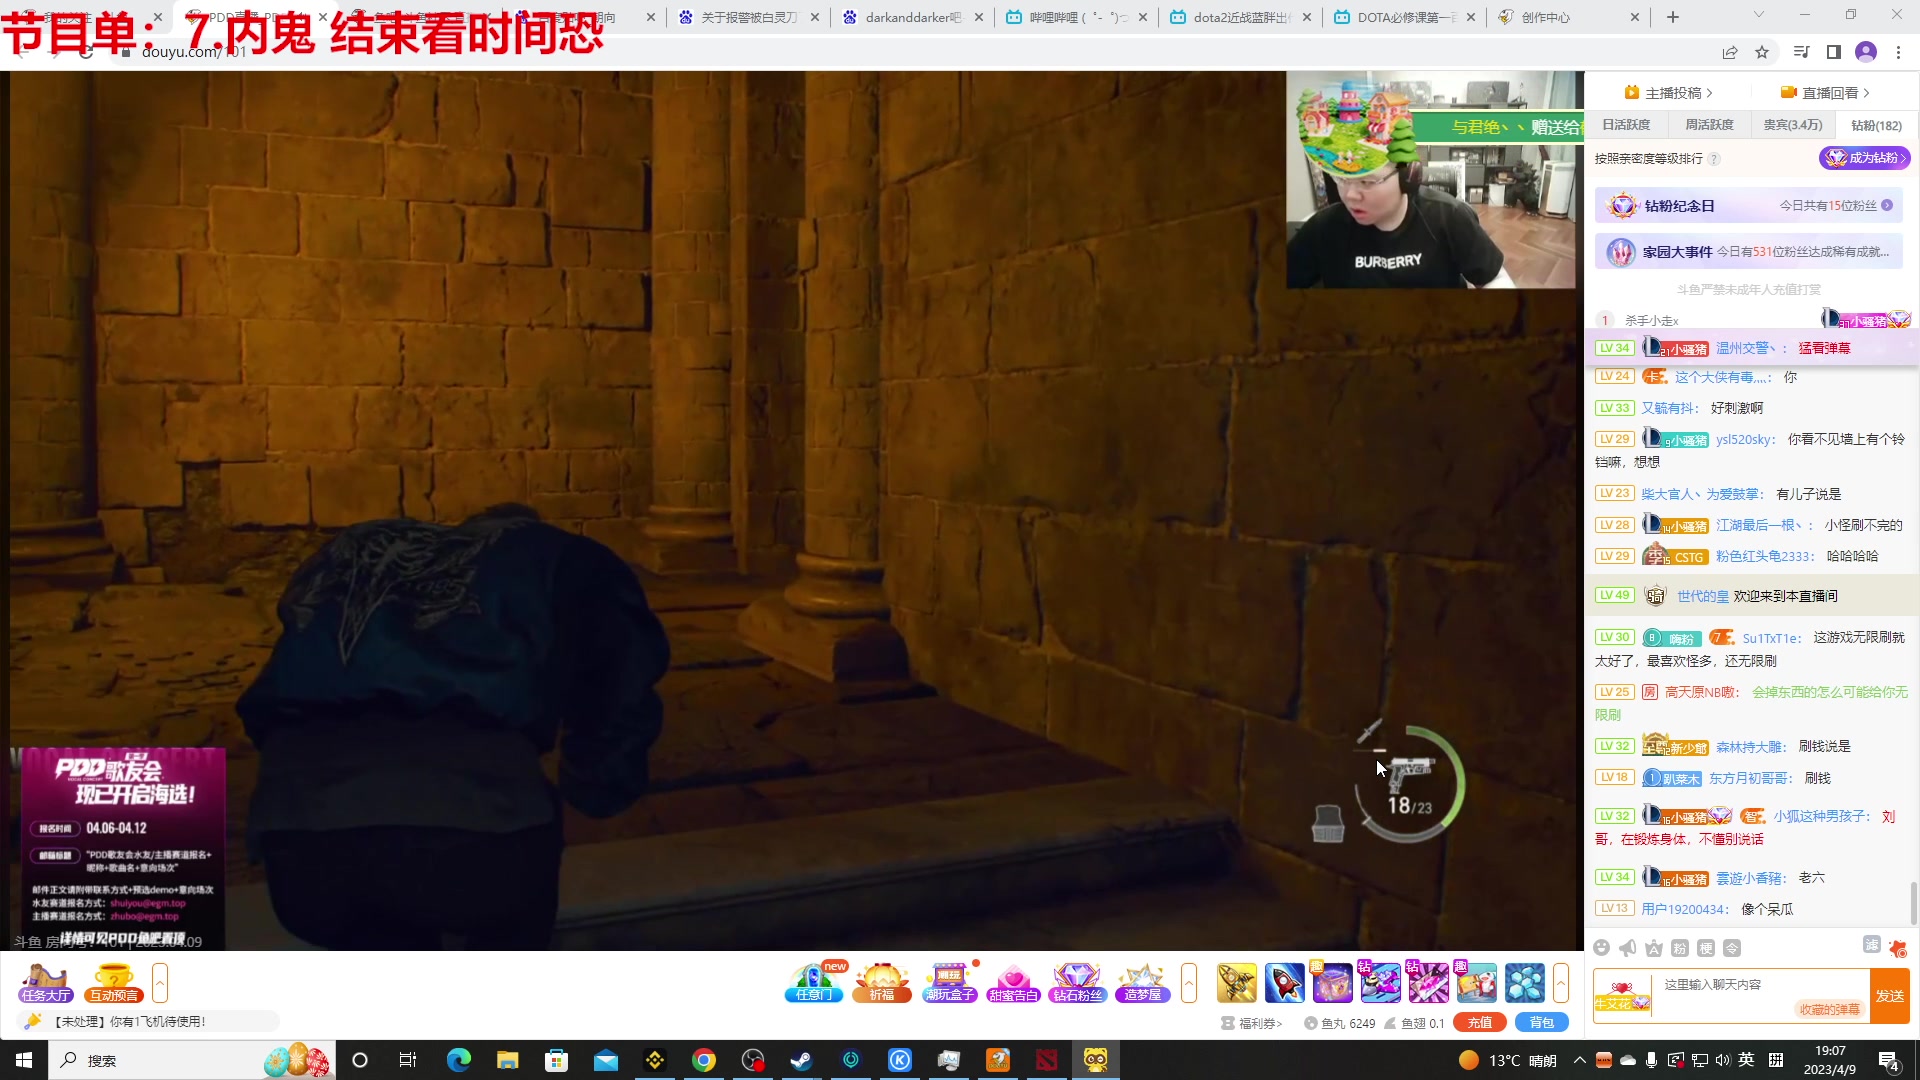Image resolution: width=1920 pixels, height=1080 pixels.
Task: Expand the 钻粉纪念日 banner arrow
Action: tap(1887, 205)
